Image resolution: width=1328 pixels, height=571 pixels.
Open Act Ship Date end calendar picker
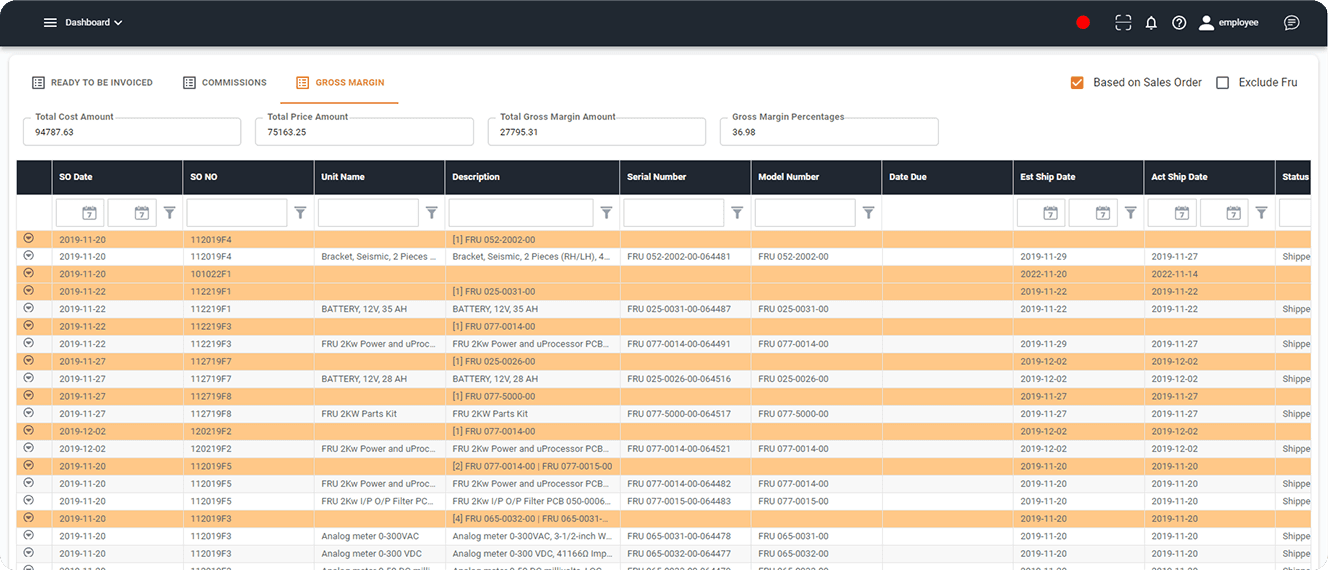(1233, 213)
